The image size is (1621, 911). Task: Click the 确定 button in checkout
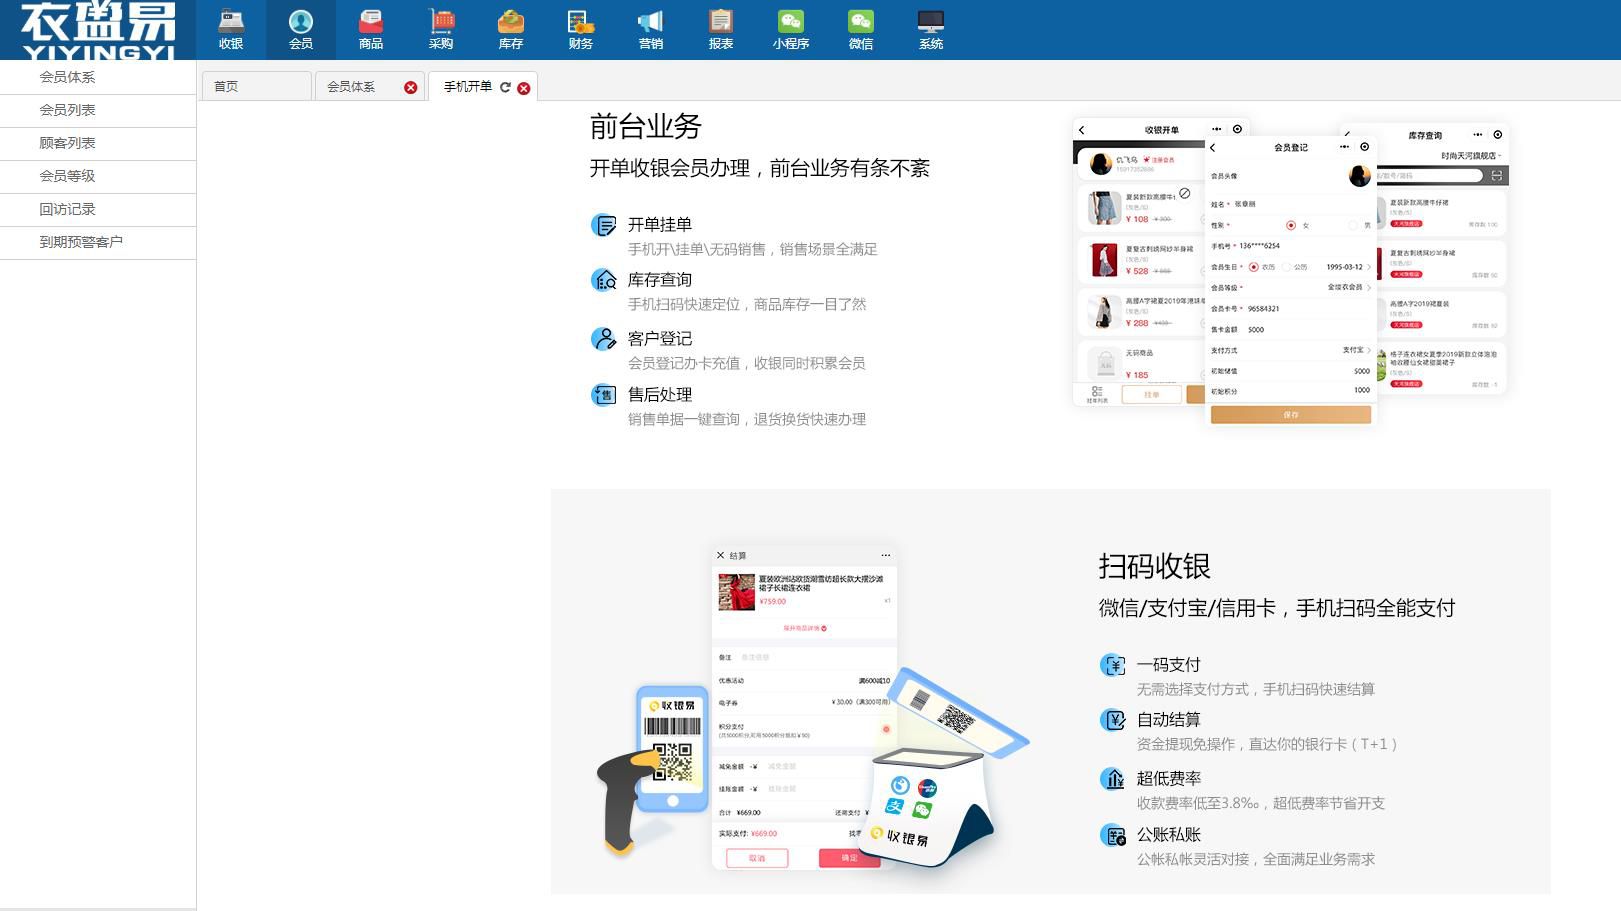[x=851, y=857]
